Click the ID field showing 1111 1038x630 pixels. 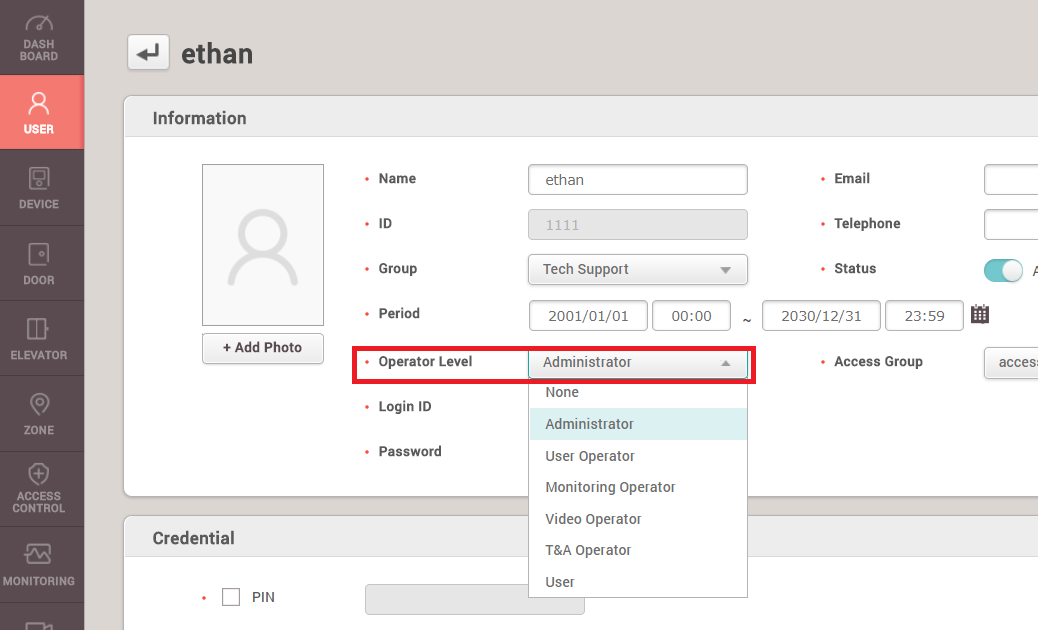(x=637, y=224)
